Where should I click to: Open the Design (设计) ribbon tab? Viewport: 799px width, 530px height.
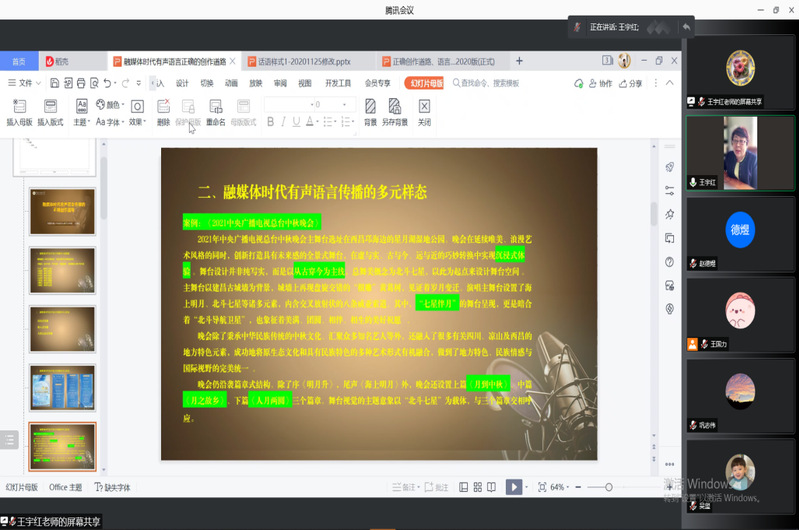click(x=182, y=83)
